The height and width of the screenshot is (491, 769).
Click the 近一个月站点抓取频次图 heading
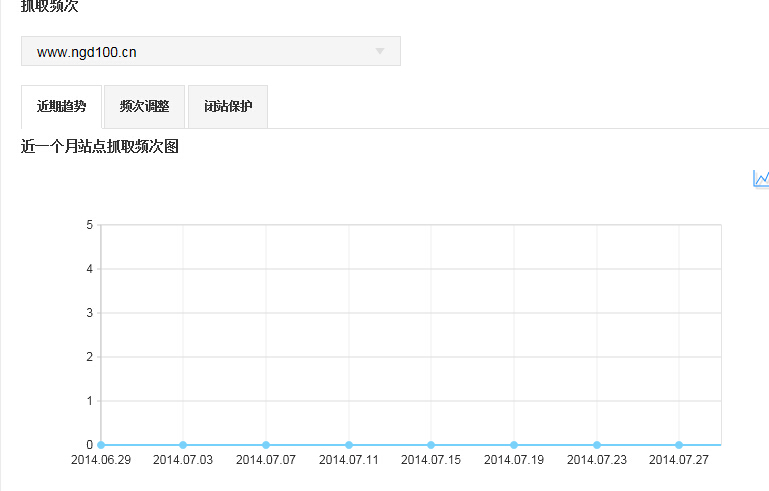click(x=100, y=146)
